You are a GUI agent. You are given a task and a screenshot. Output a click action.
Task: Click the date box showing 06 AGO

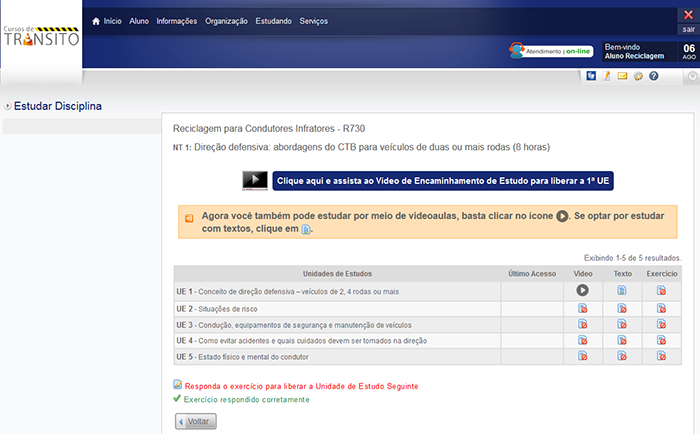pos(689,51)
